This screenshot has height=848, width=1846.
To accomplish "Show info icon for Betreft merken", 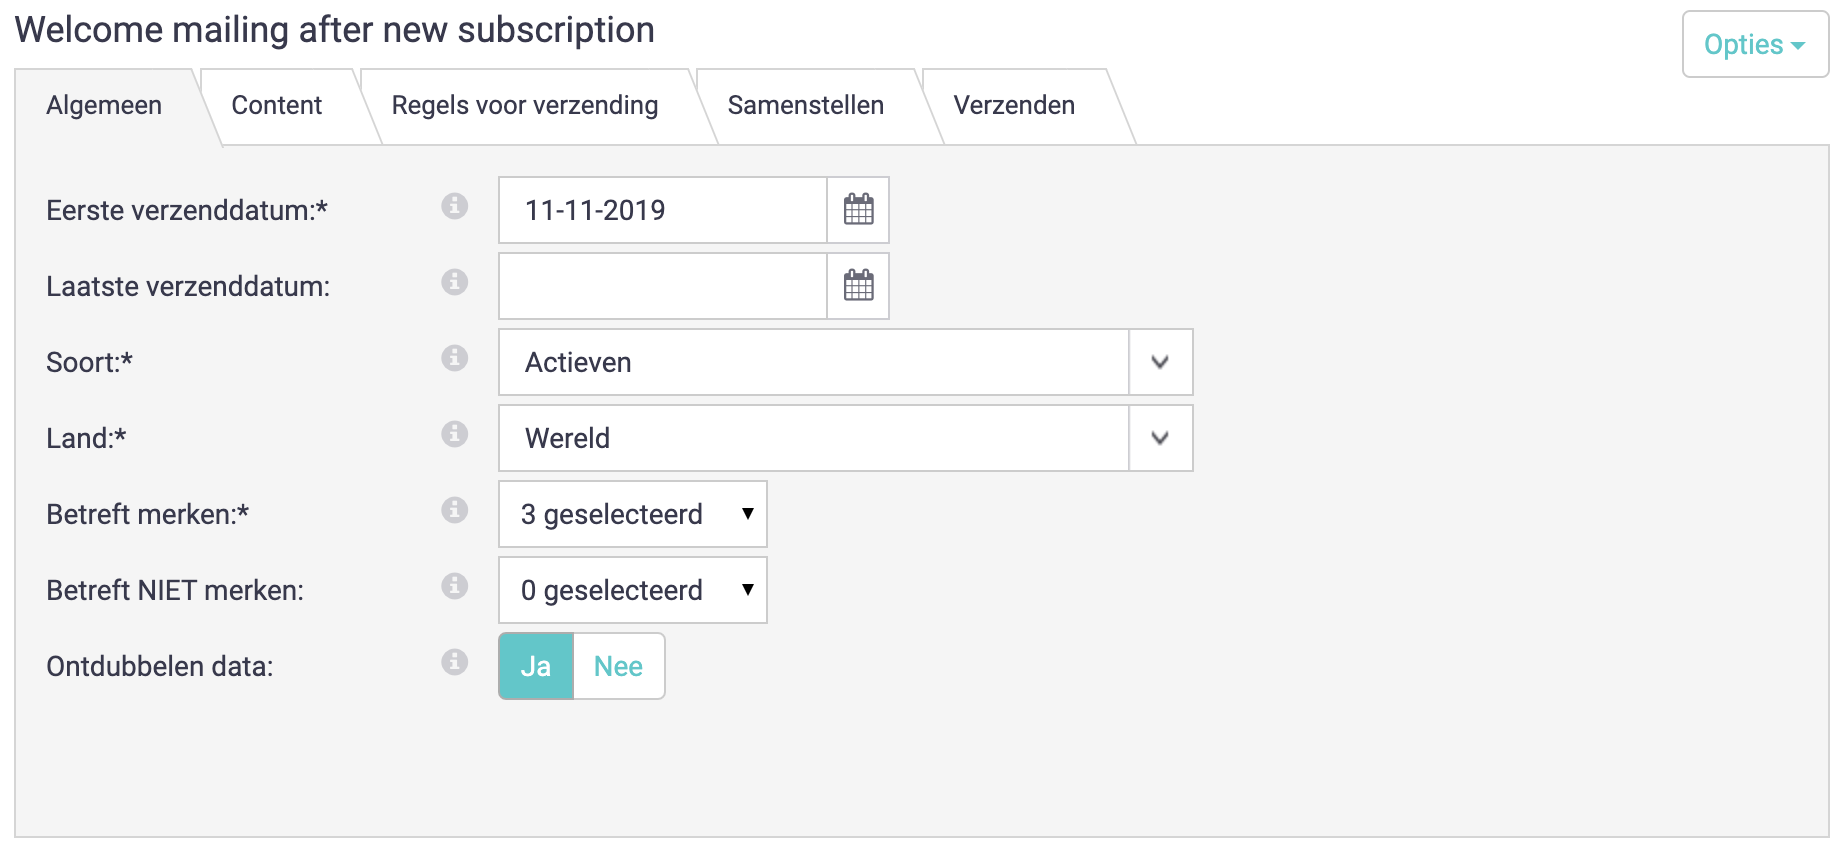I will pos(455,510).
